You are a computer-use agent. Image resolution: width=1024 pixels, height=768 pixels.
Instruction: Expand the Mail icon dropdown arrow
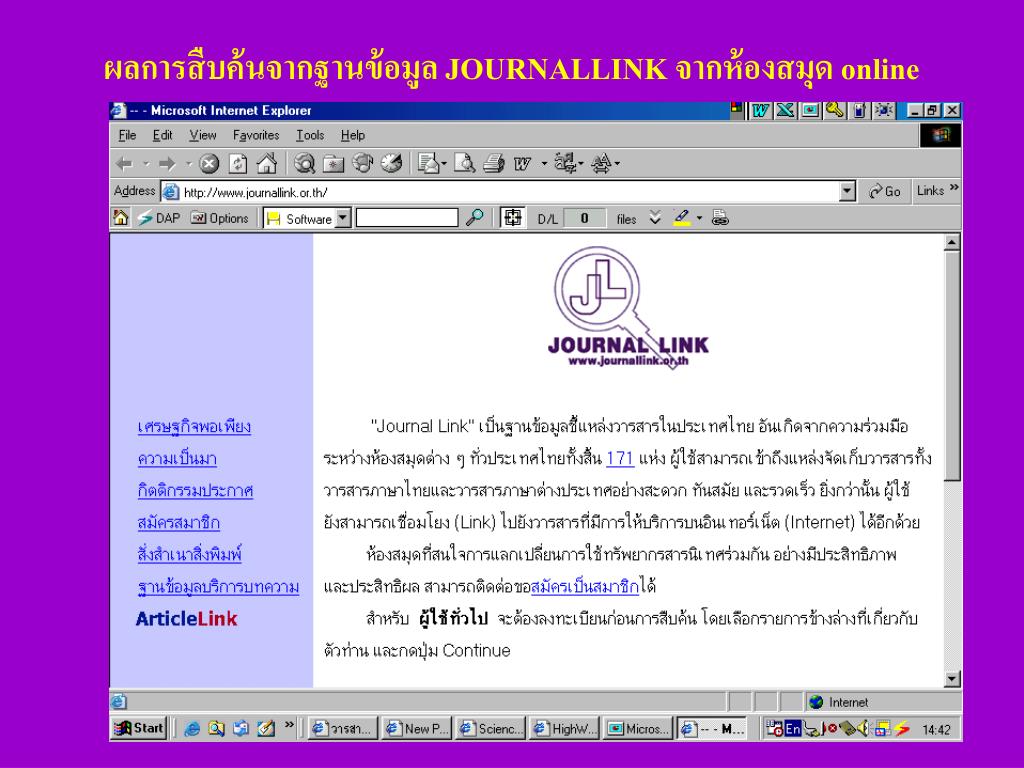[x=444, y=163]
